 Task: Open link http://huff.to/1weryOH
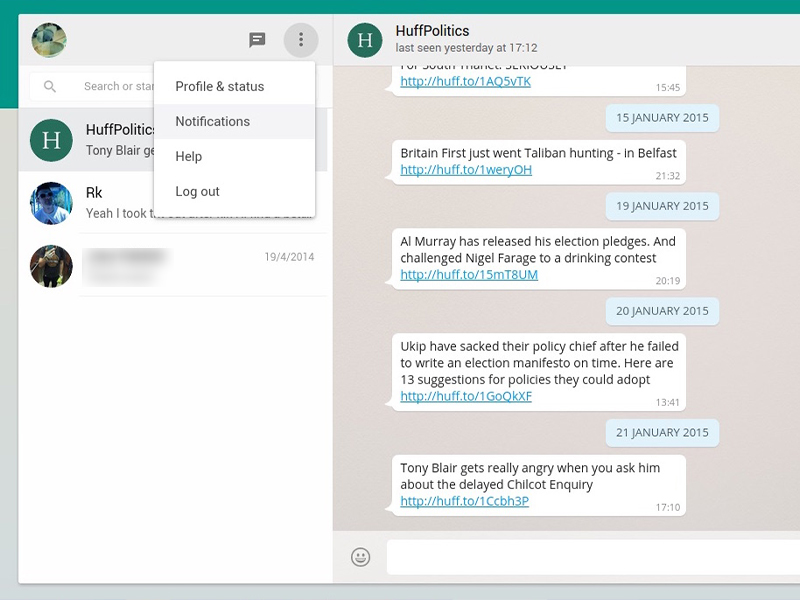click(x=466, y=170)
